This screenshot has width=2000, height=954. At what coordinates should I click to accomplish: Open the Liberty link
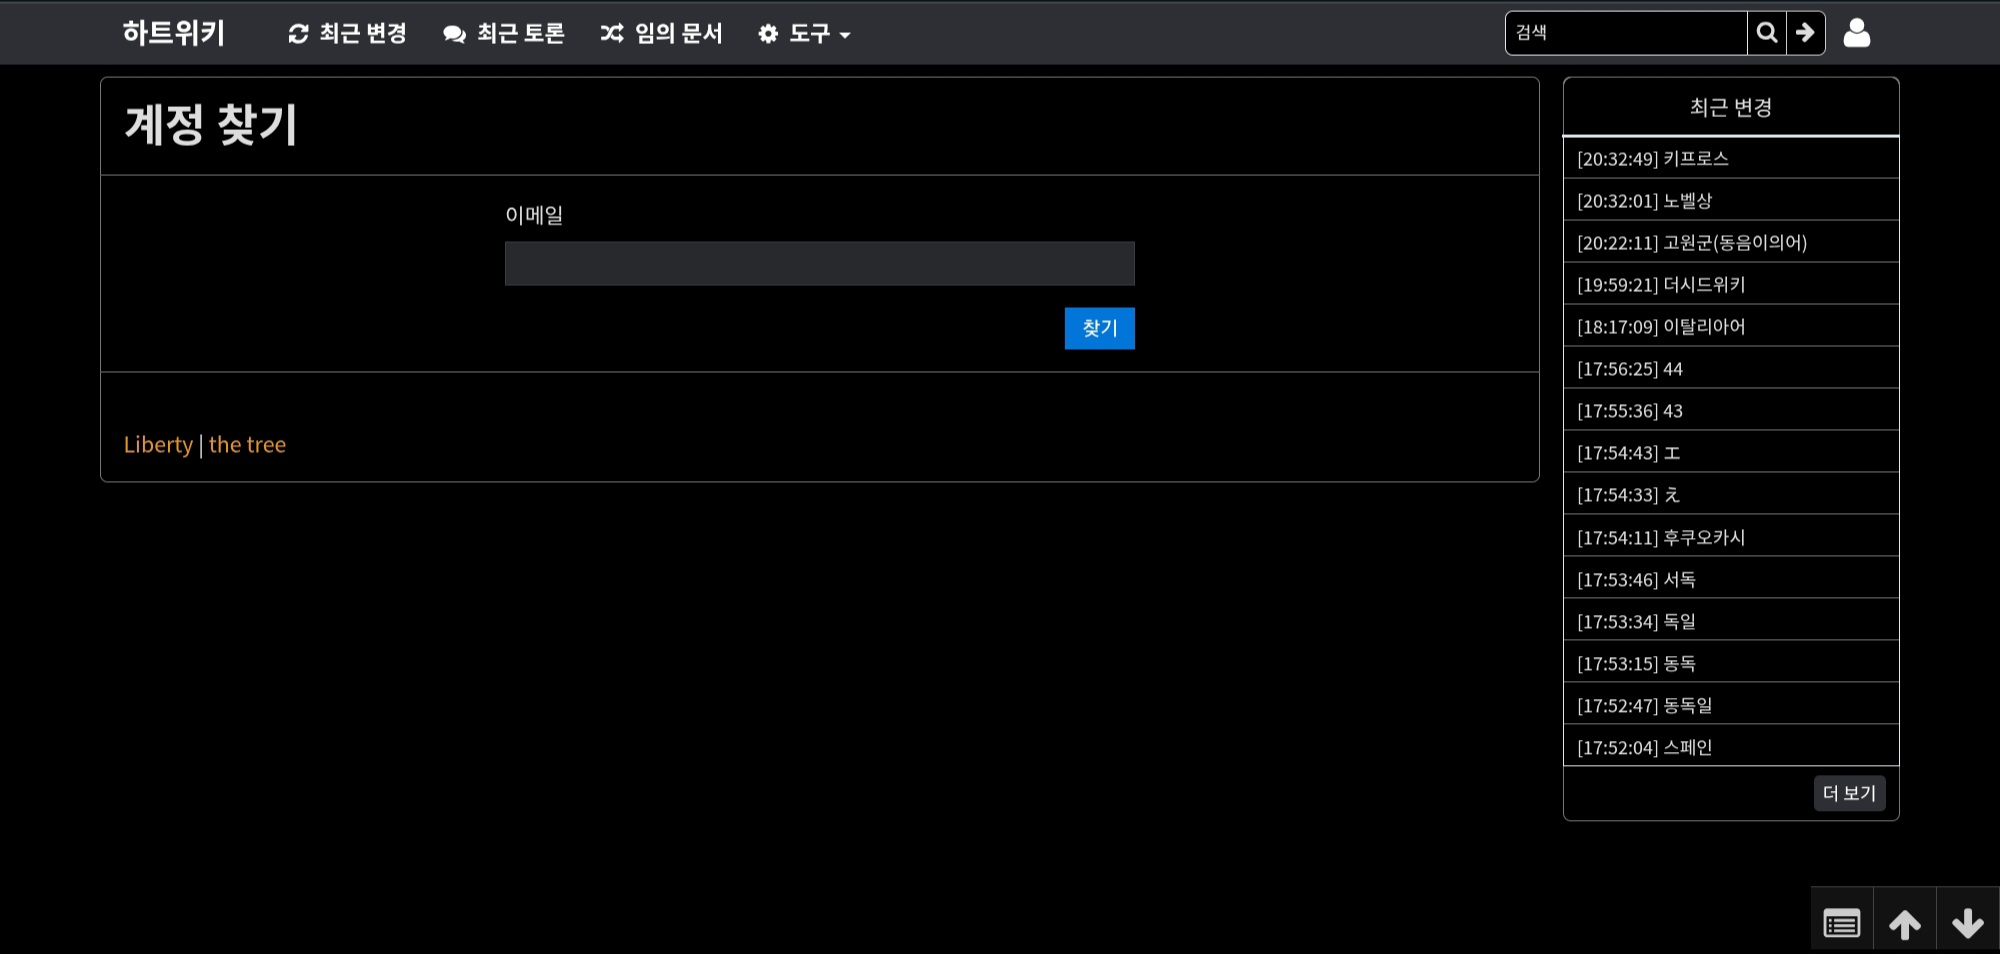coord(158,445)
